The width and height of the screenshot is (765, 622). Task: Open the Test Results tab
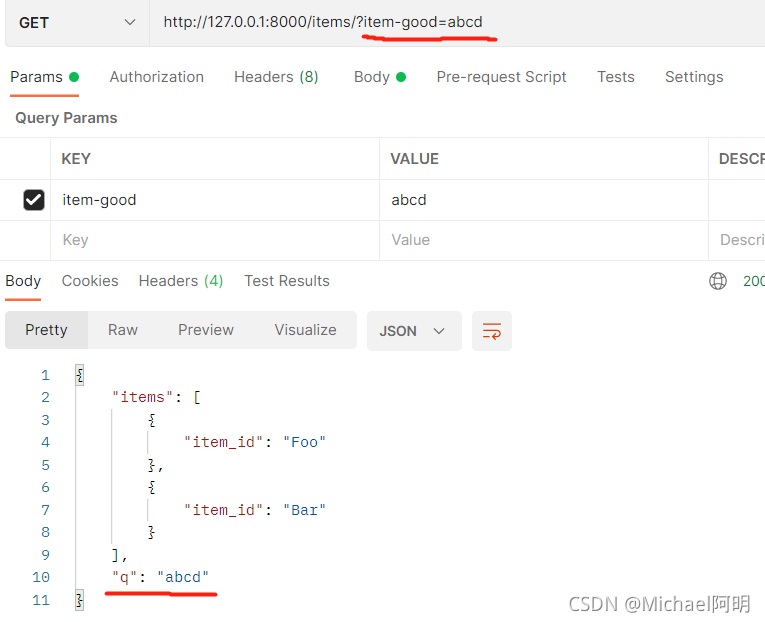tap(287, 281)
